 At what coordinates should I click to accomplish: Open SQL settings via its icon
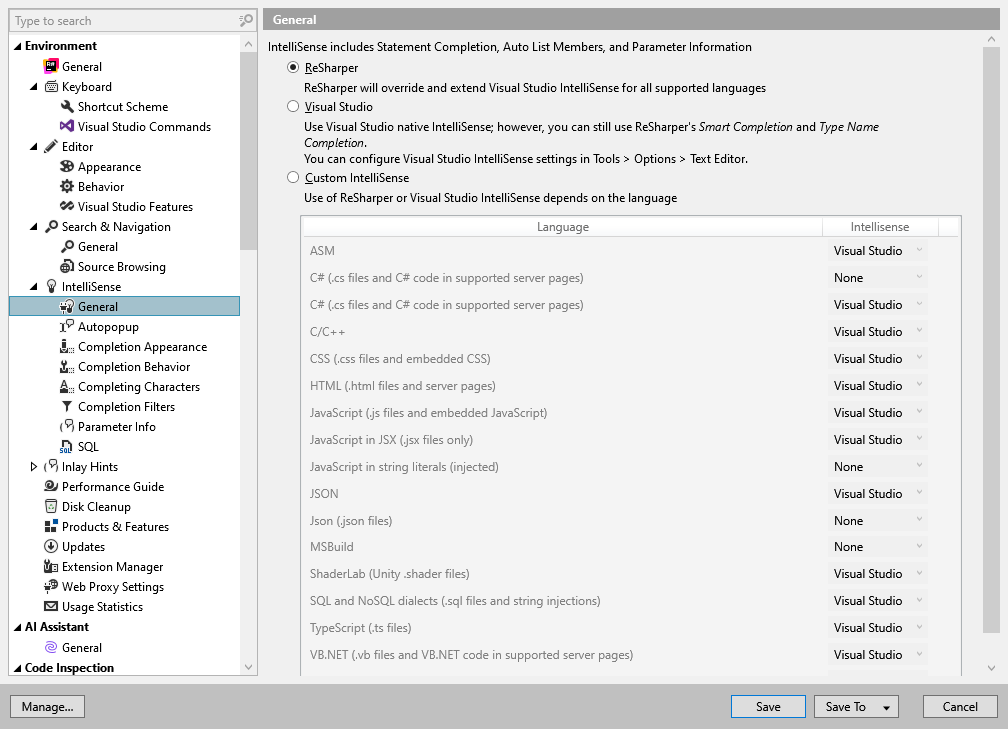point(66,446)
